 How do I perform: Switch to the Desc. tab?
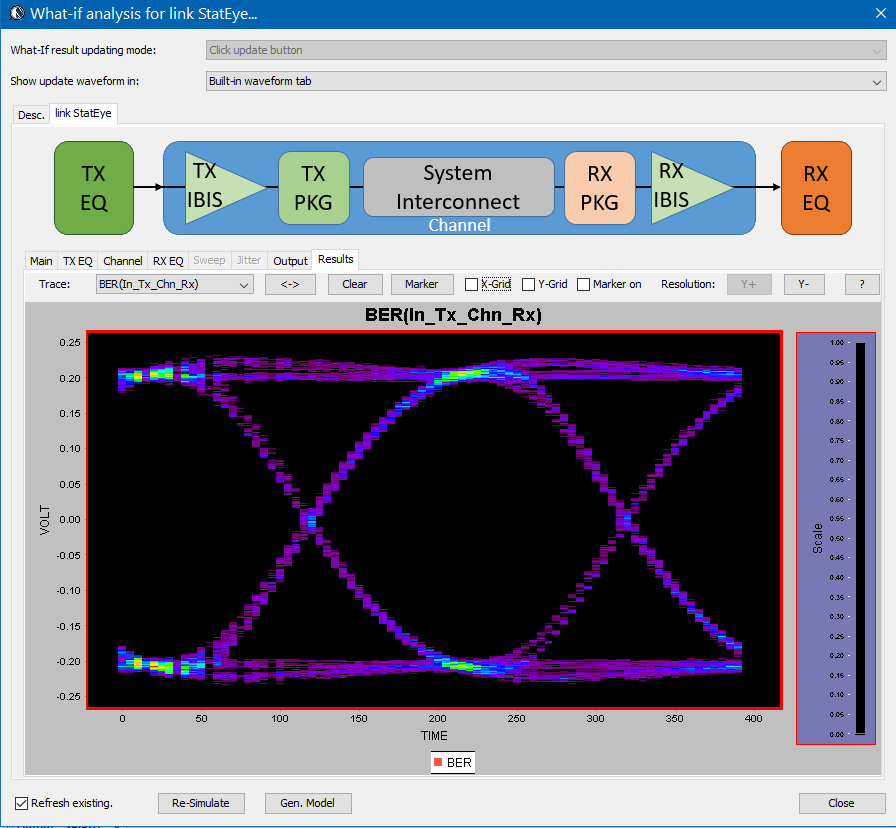click(x=31, y=115)
